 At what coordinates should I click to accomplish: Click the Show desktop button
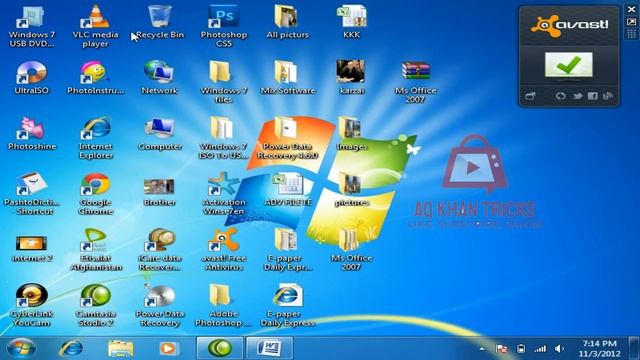(x=634, y=348)
